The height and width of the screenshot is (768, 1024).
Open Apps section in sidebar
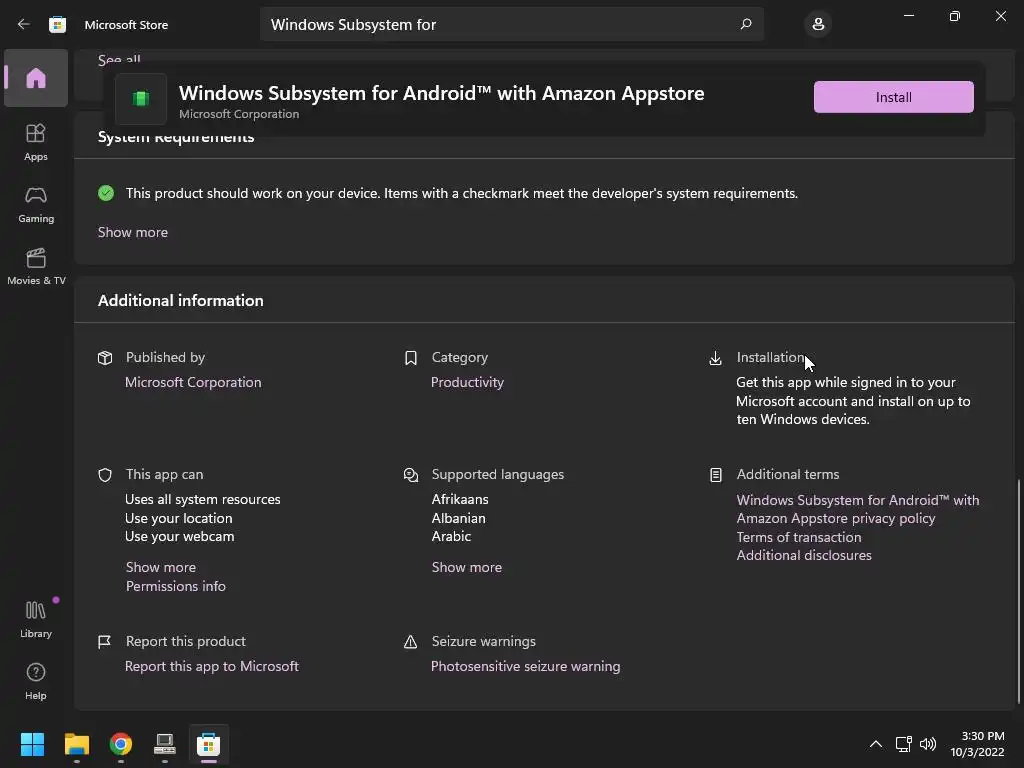tap(36, 142)
